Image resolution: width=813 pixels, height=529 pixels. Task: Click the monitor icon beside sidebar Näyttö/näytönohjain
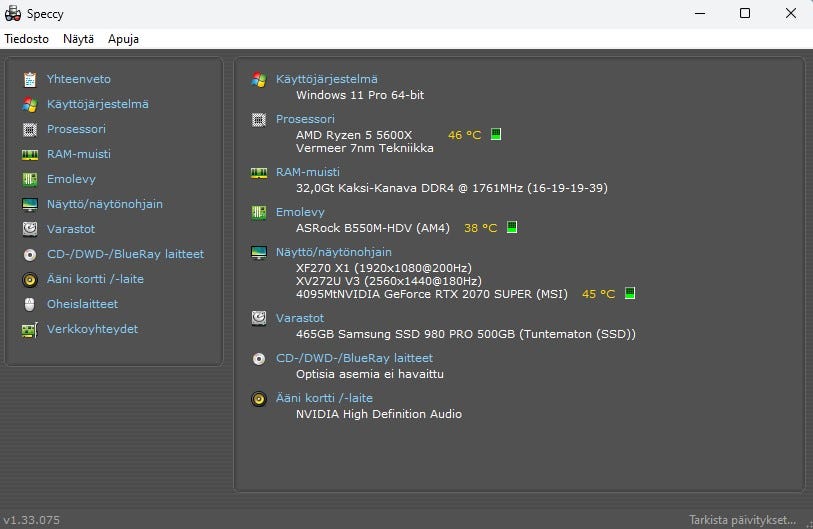point(30,204)
